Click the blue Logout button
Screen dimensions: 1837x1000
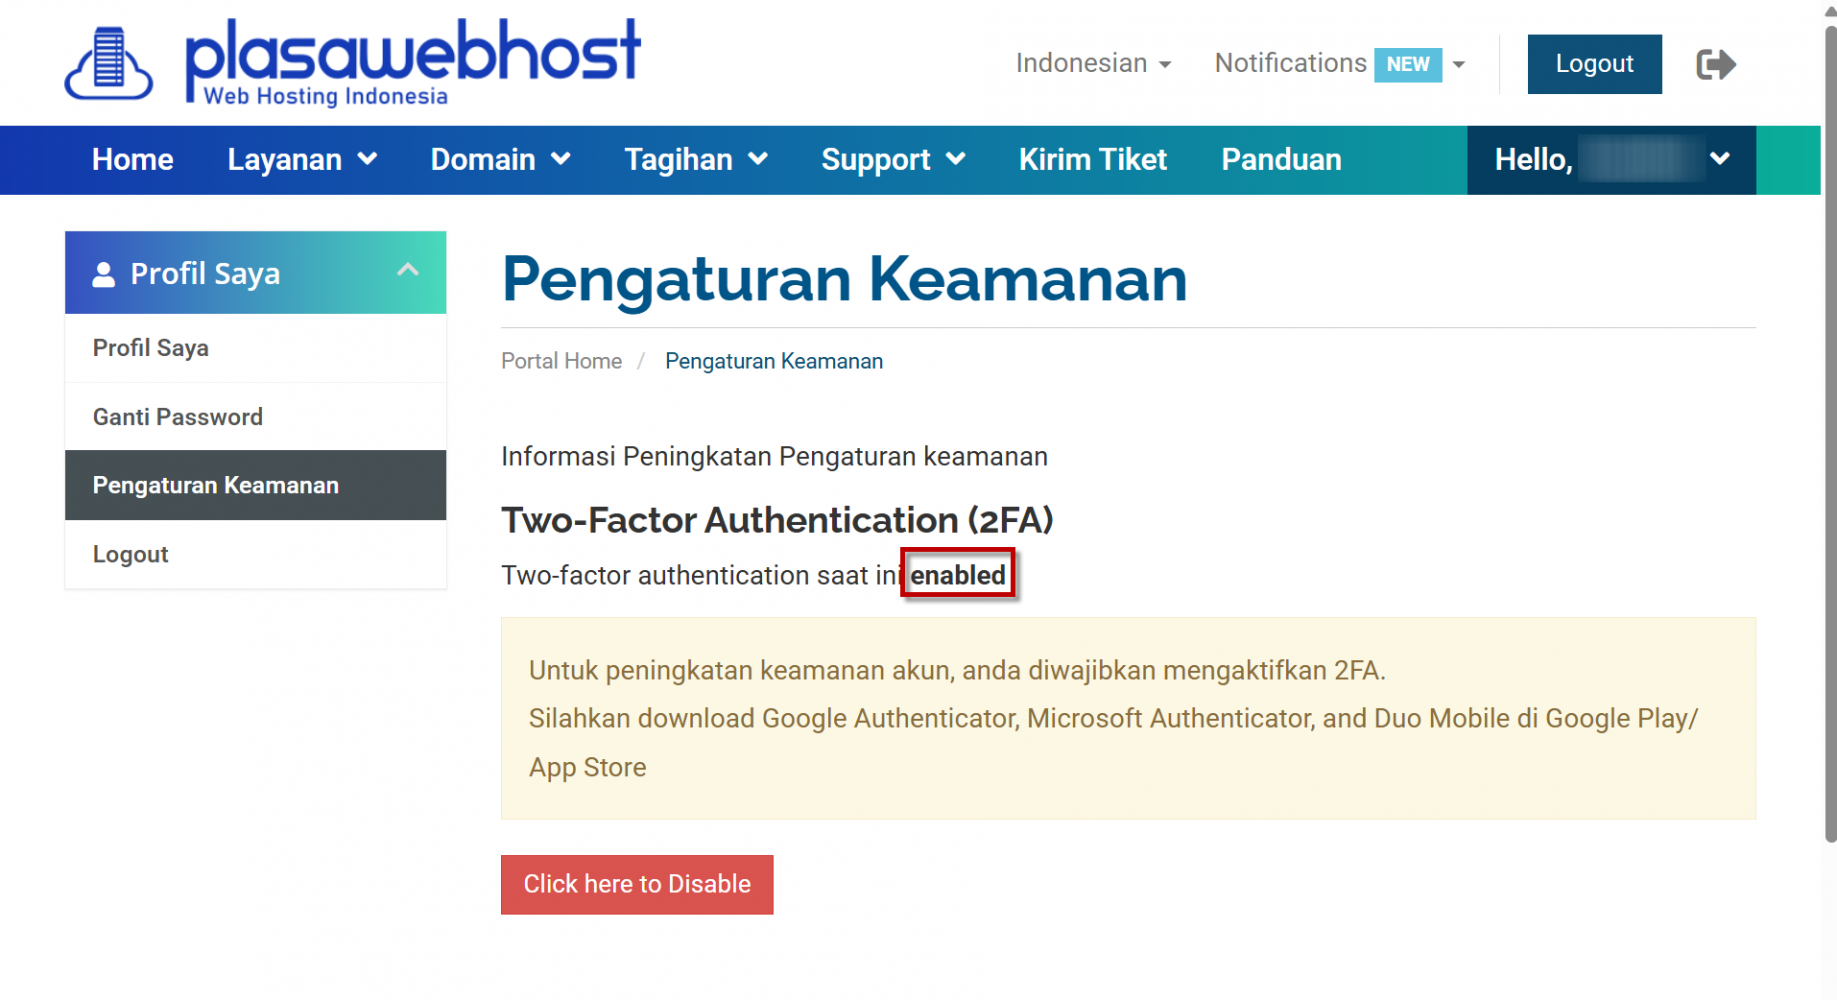(1594, 64)
